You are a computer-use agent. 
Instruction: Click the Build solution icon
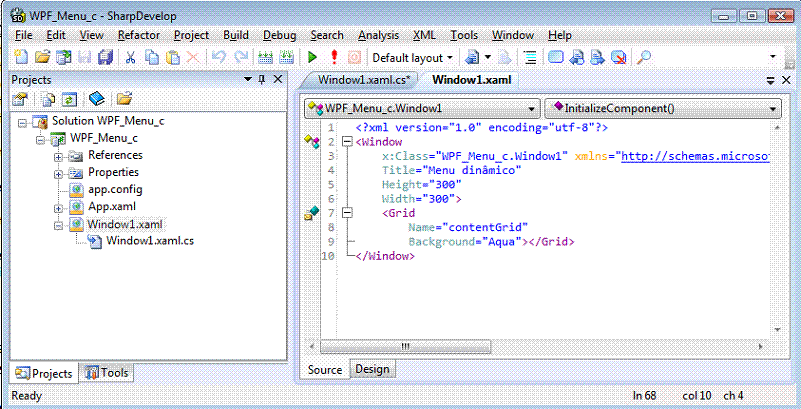[266, 57]
